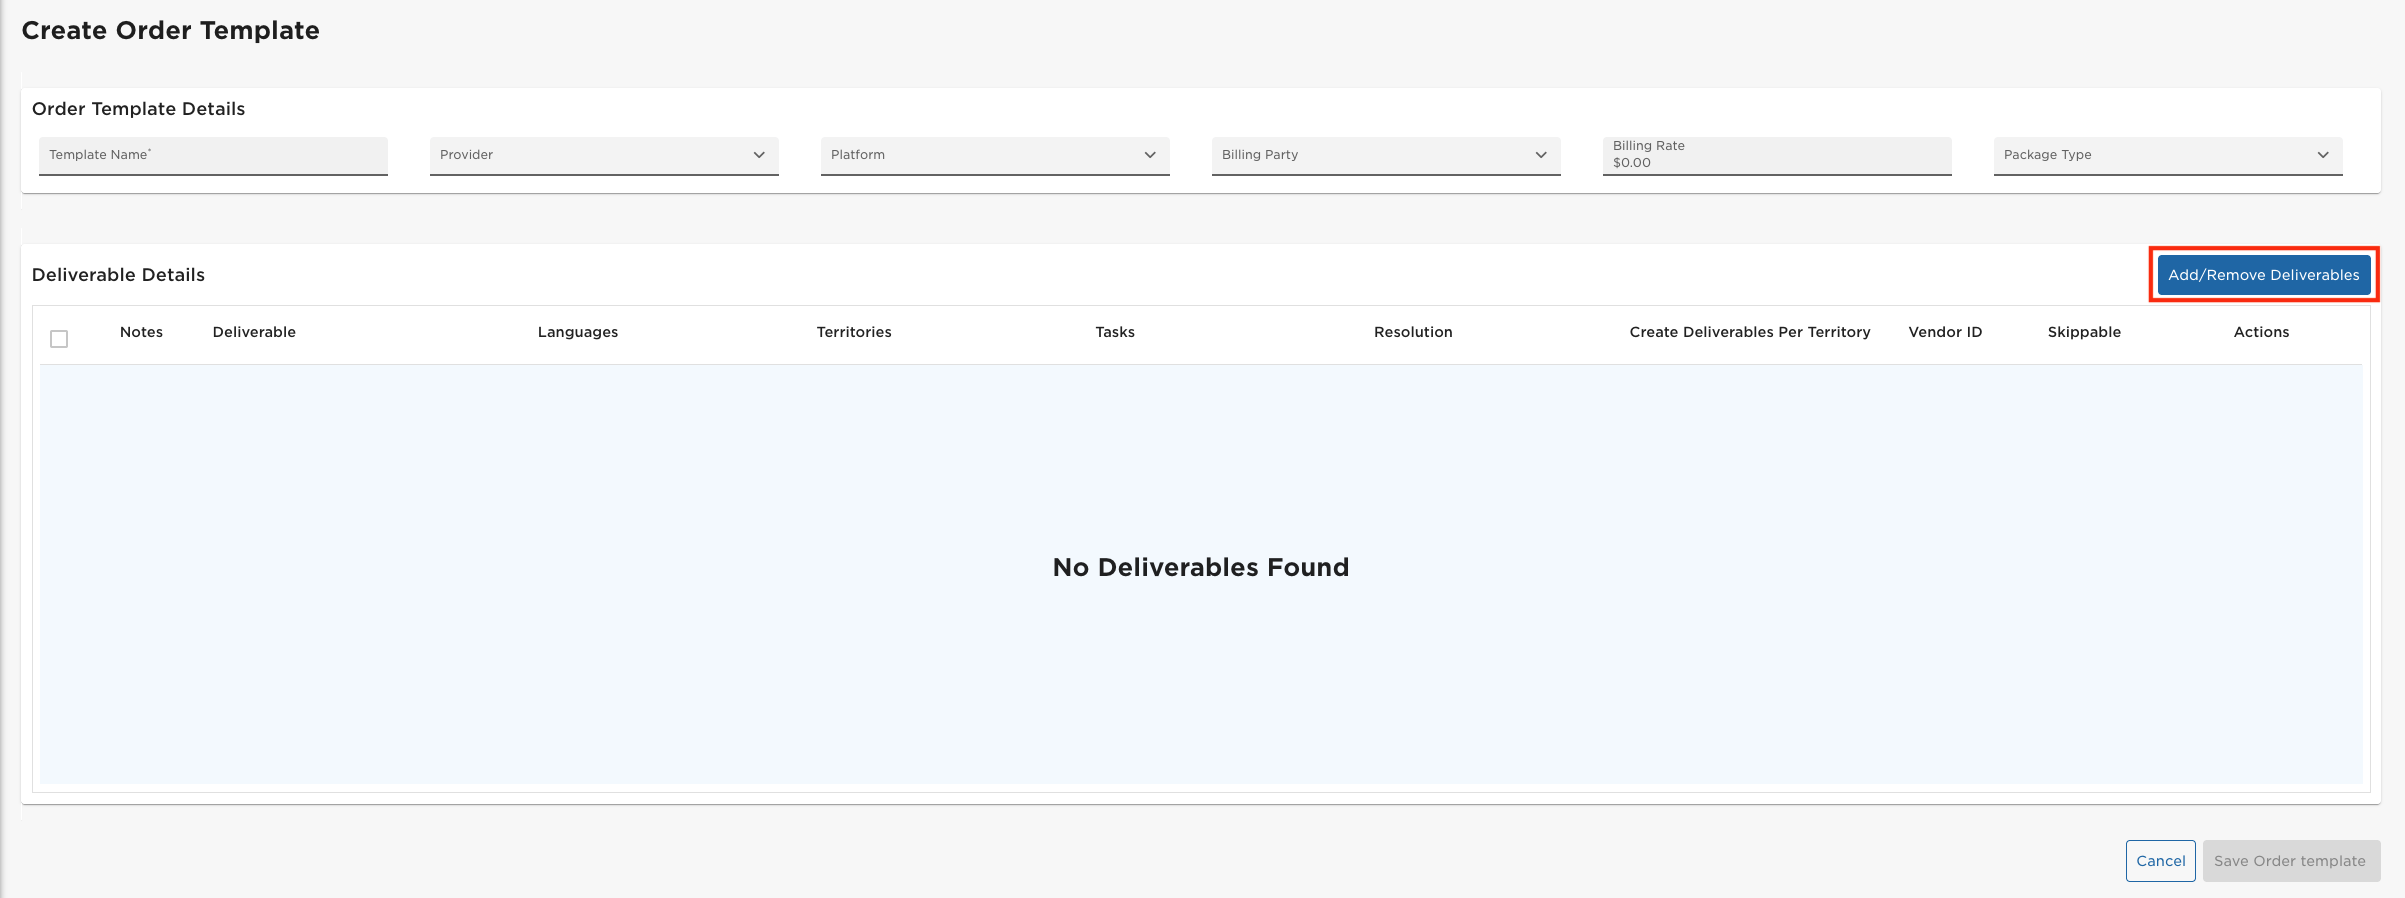Open the Billing Party dropdown

[x=1386, y=156]
